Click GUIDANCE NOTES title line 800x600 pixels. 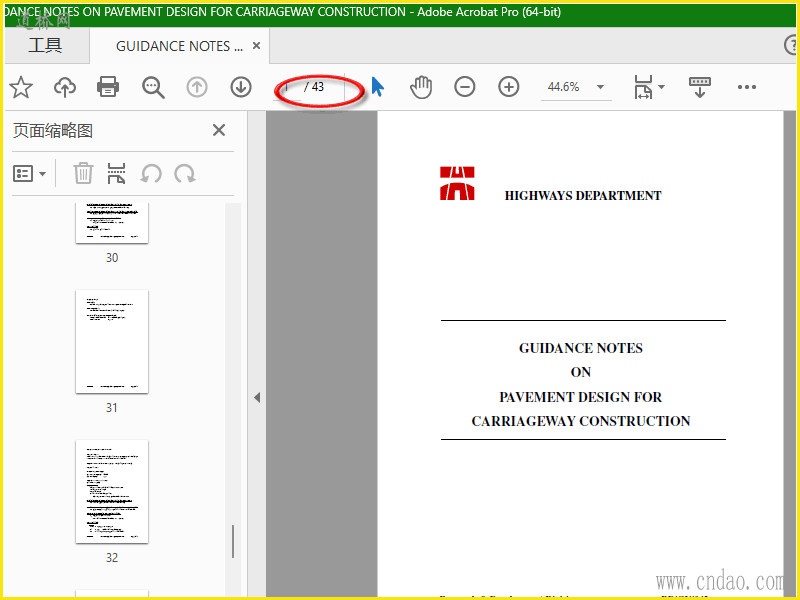coord(581,348)
